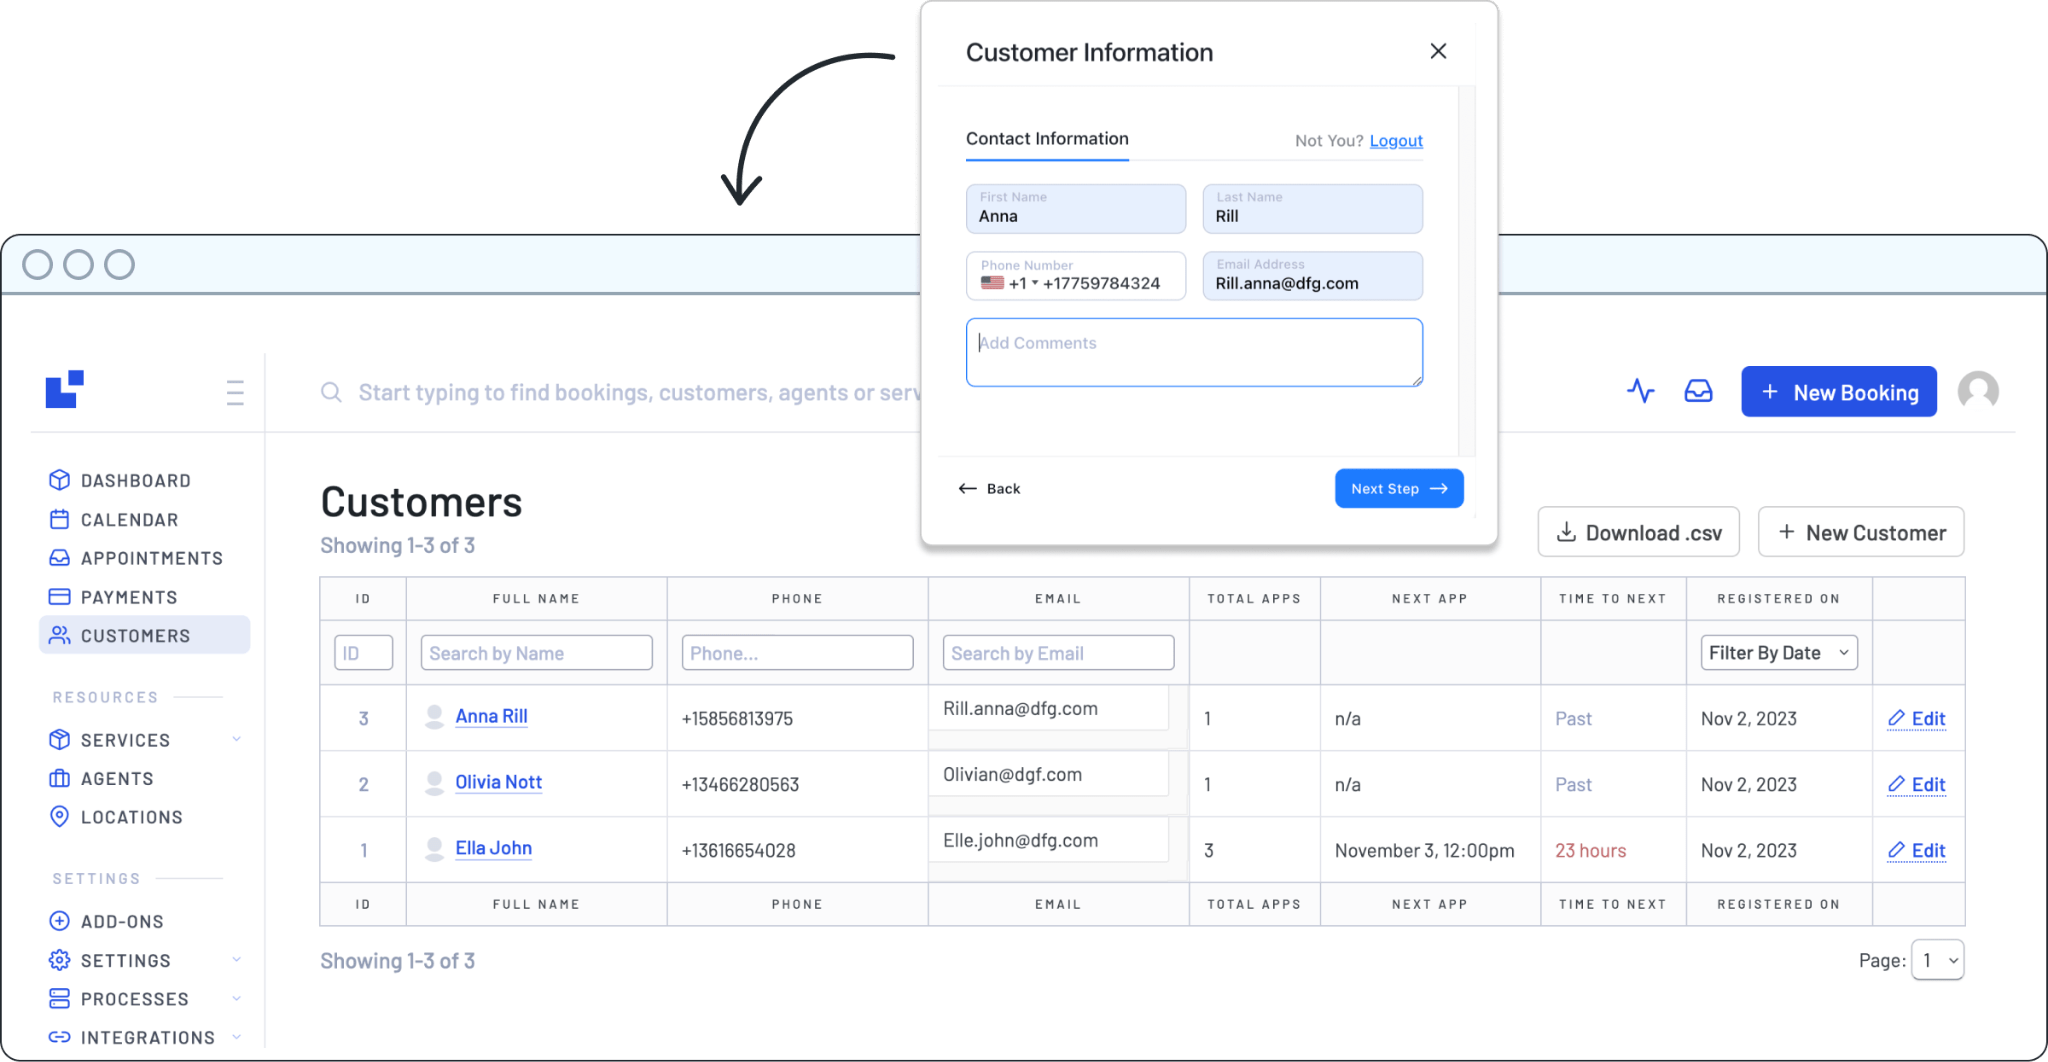
Task: Click Ella John's avatar icon
Action: pyautogui.click(x=434, y=849)
